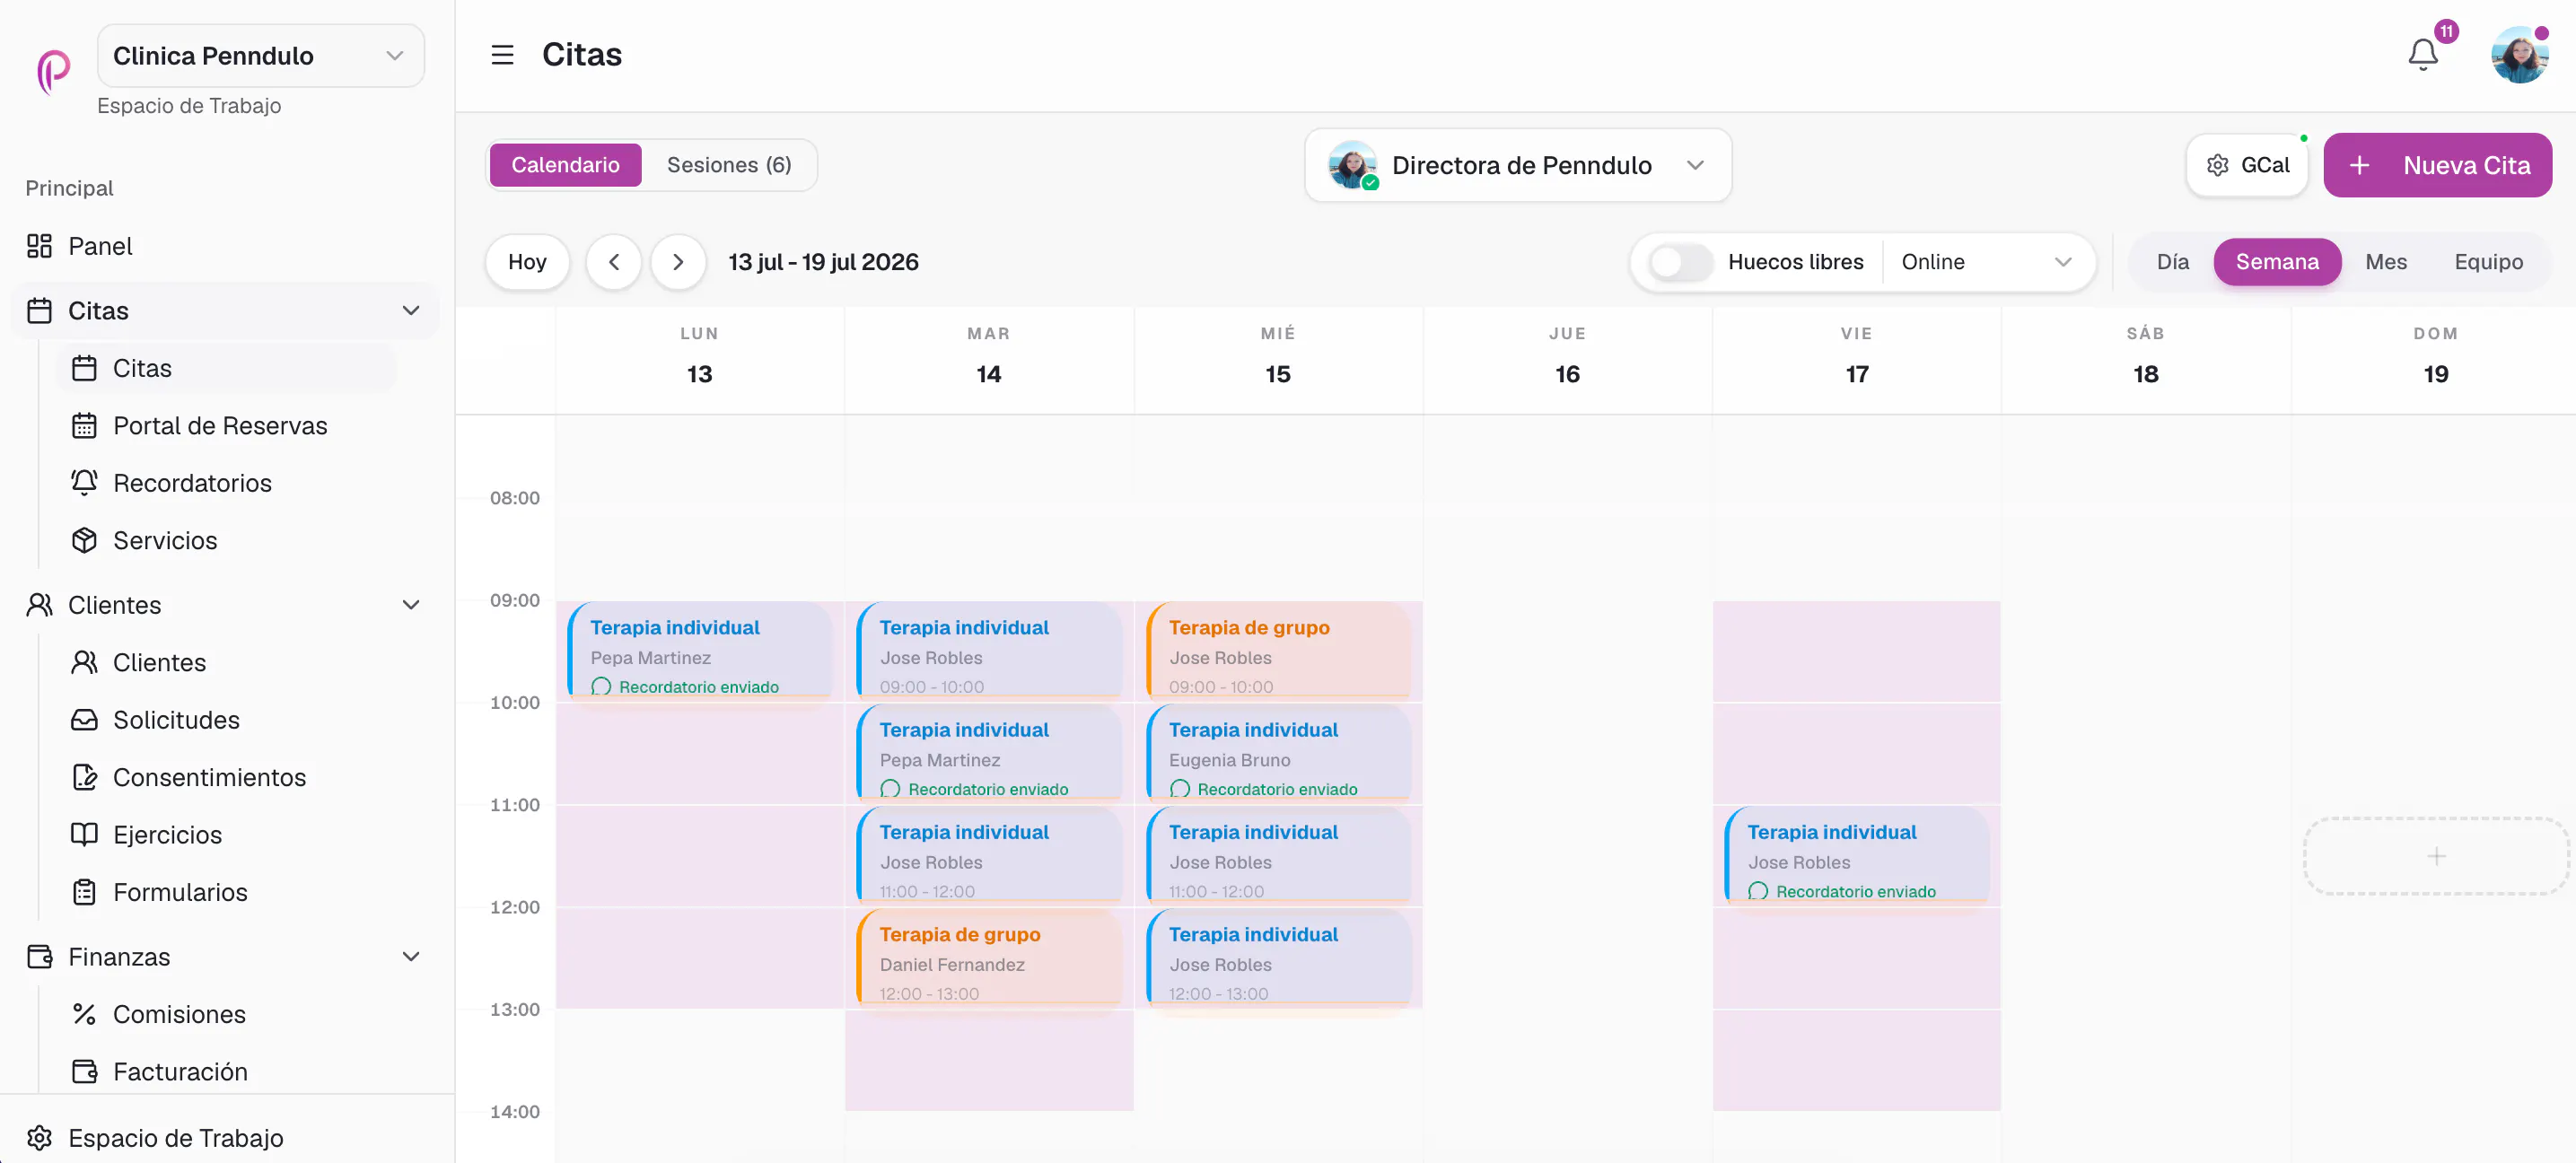Open Wednesday Terapia de grupo Jose Robles
Image resolution: width=2576 pixels, height=1163 pixels.
(x=1277, y=649)
